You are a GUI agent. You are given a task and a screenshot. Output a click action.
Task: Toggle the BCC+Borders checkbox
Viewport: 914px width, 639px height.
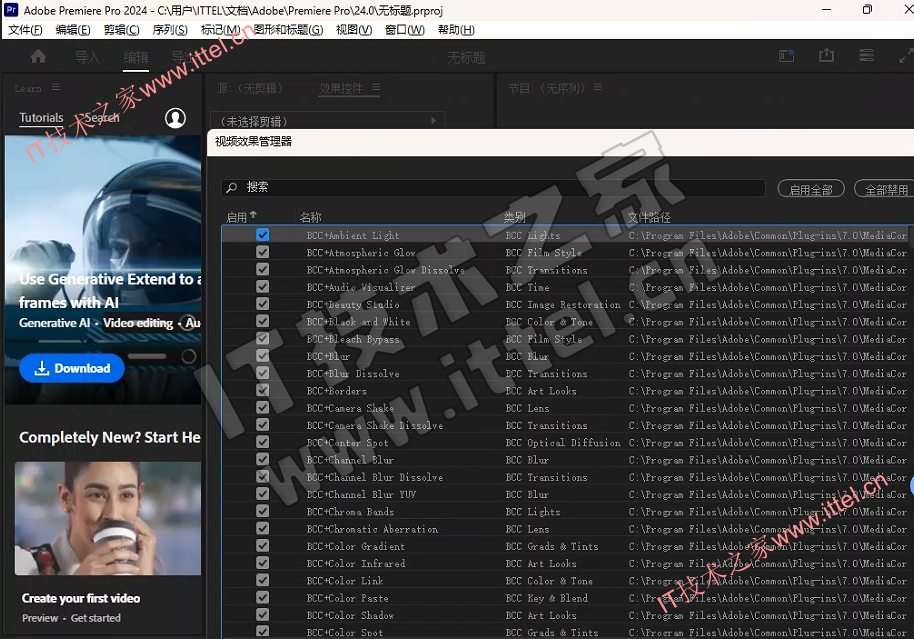pos(263,390)
